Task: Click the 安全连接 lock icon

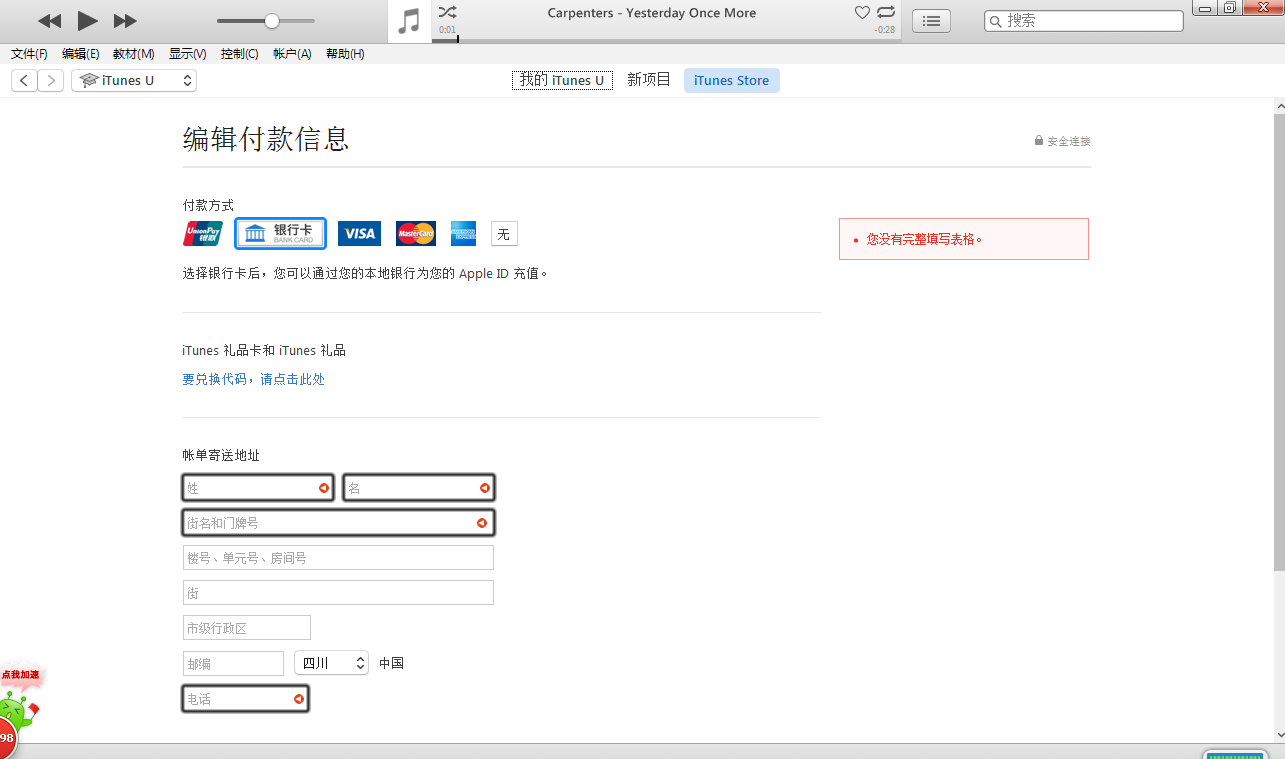Action: [x=1039, y=141]
